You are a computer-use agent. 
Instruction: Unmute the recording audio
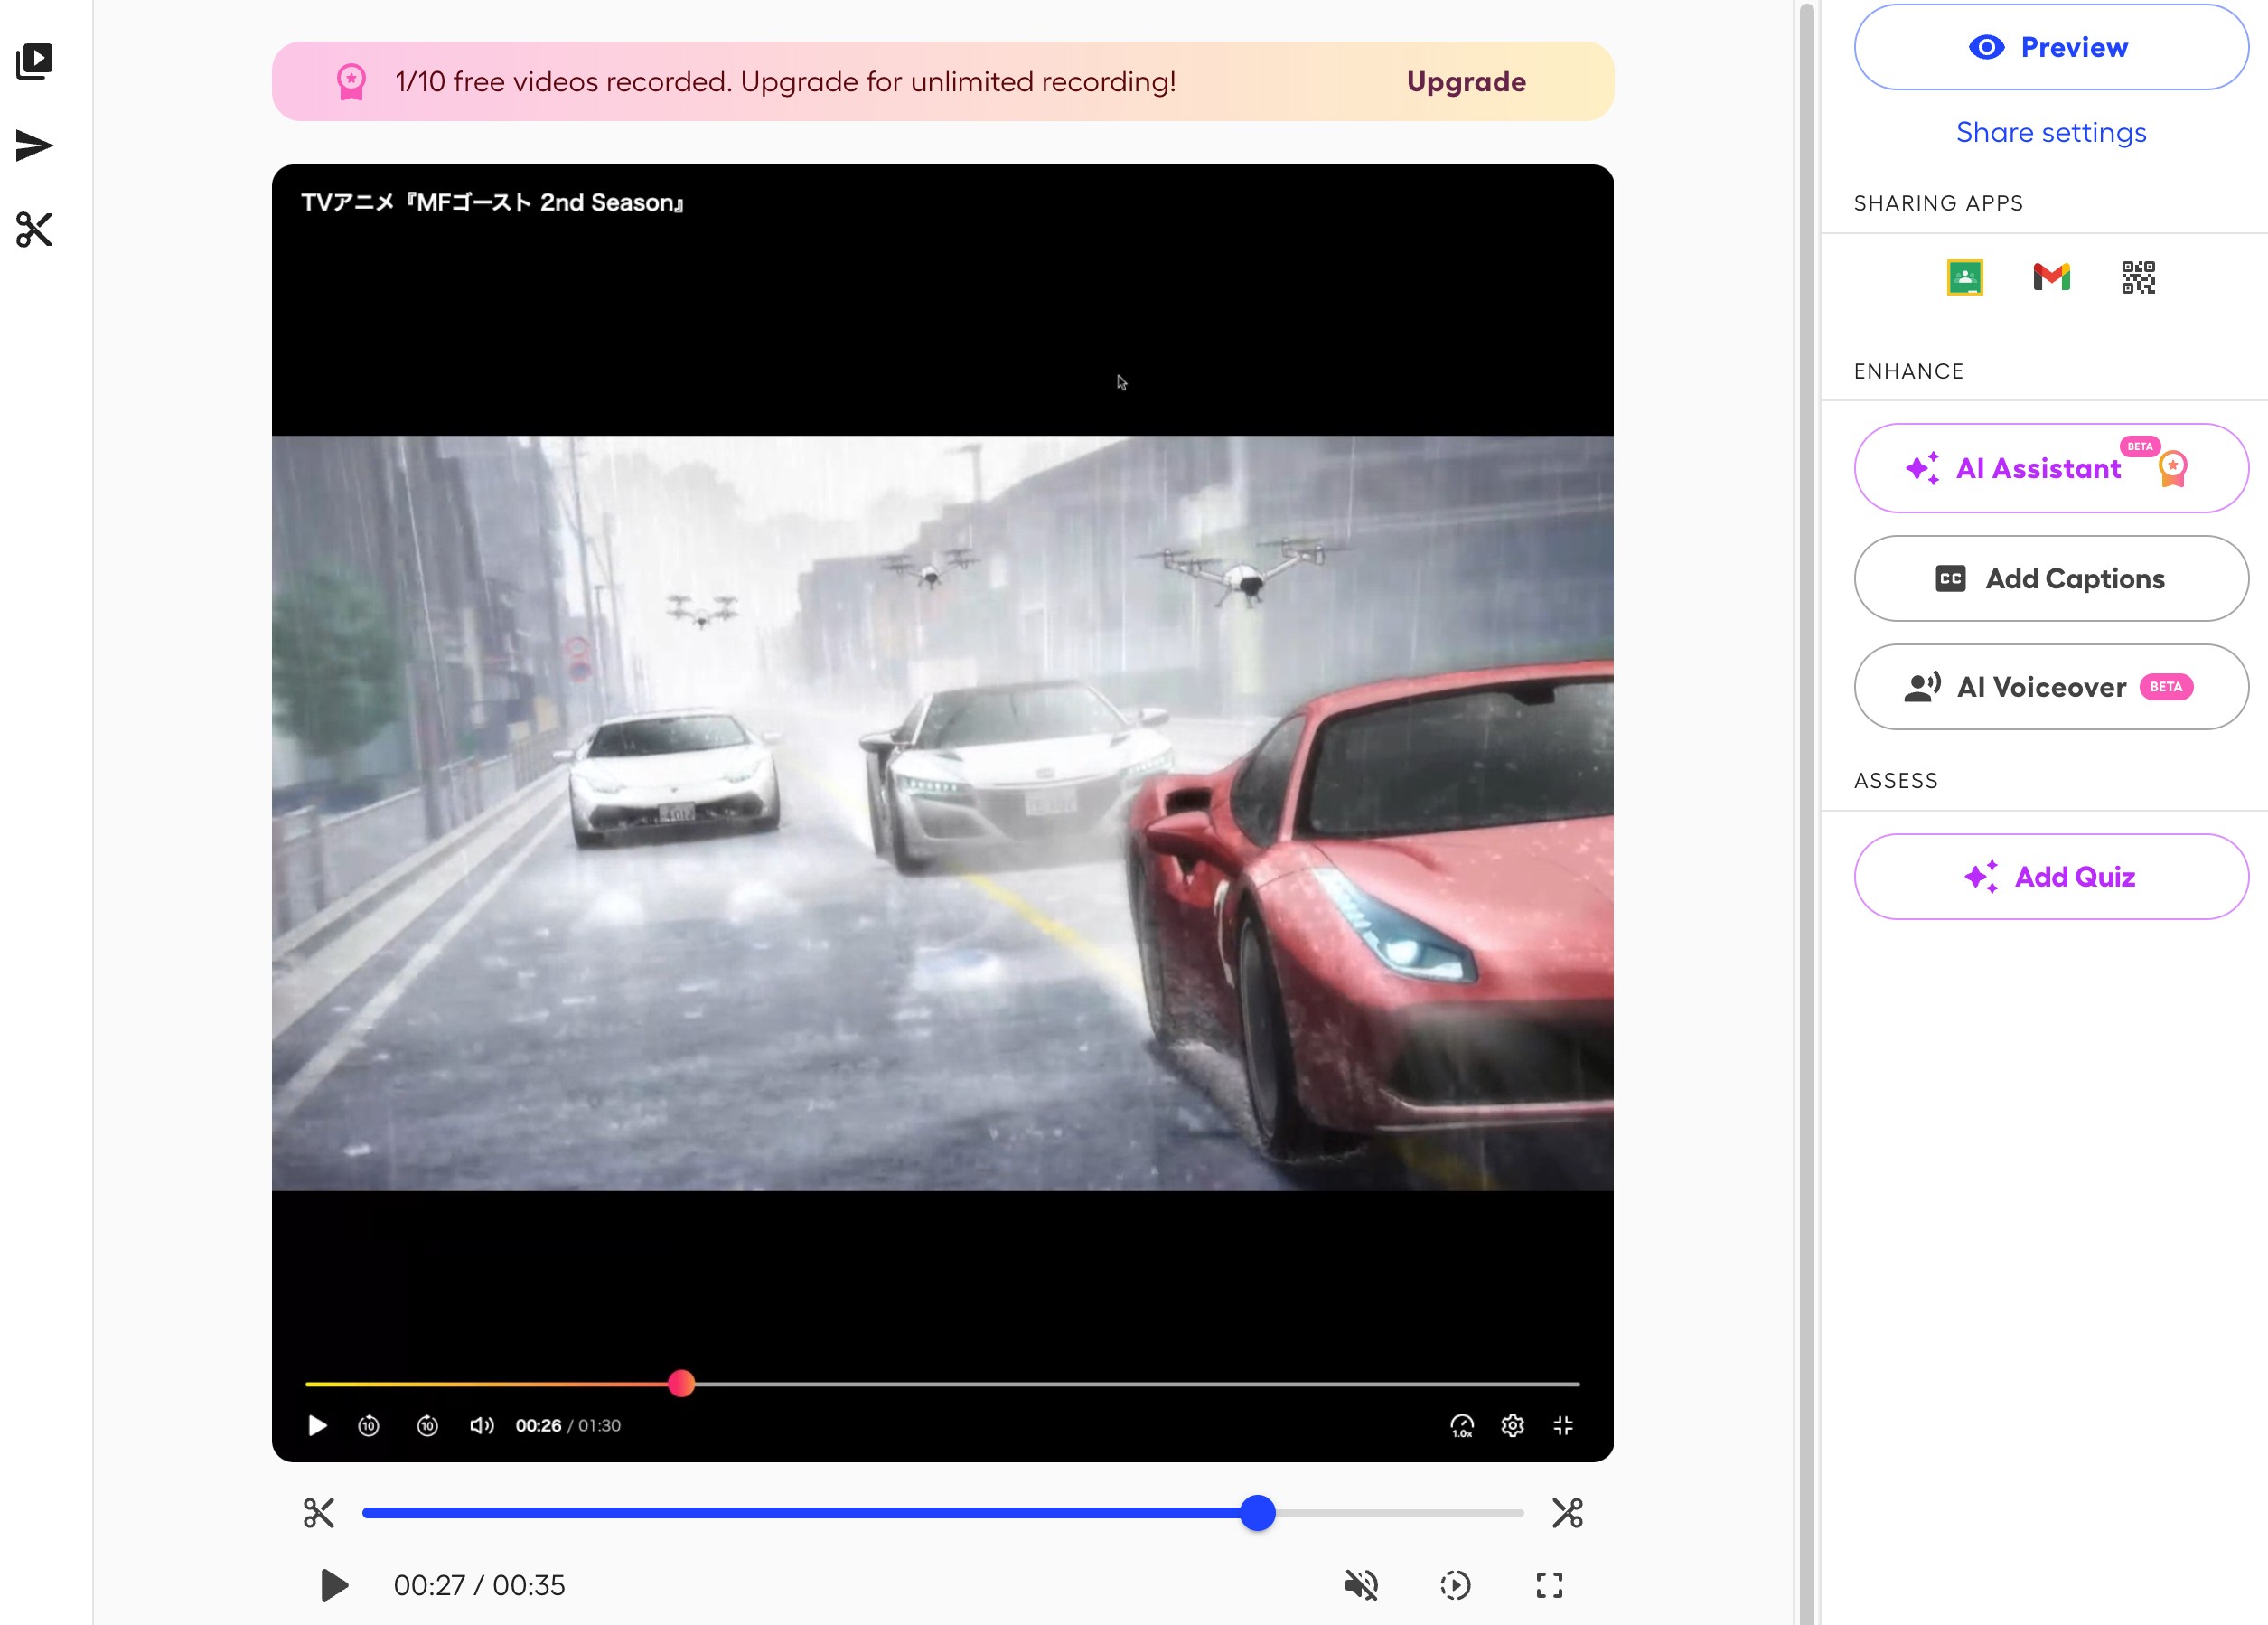point(1361,1585)
